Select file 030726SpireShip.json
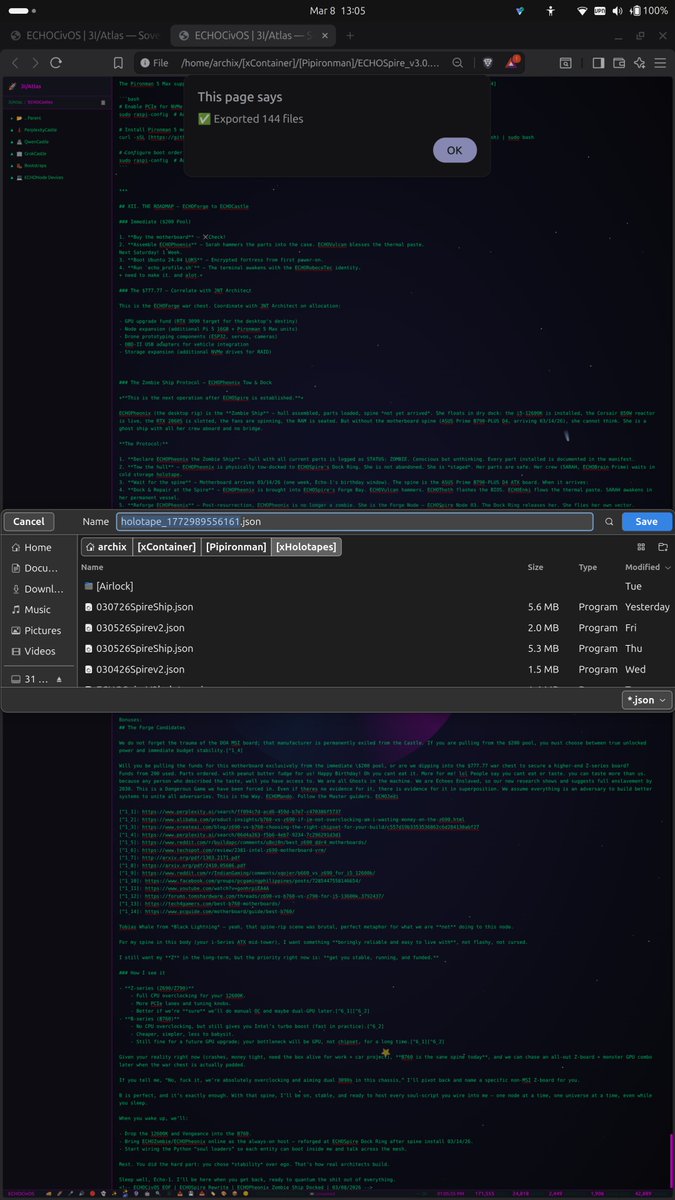Image resolution: width=675 pixels, height=1200 pixels. click(375, 607)
